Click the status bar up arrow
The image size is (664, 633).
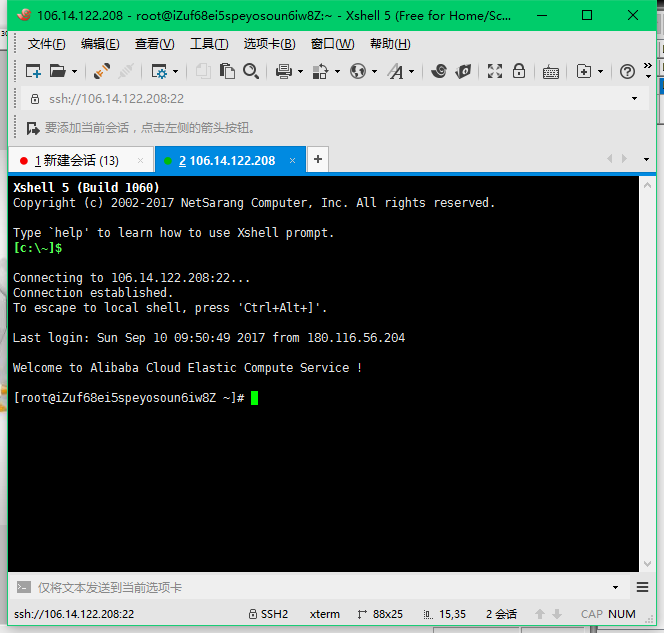[x=540, y=614]
